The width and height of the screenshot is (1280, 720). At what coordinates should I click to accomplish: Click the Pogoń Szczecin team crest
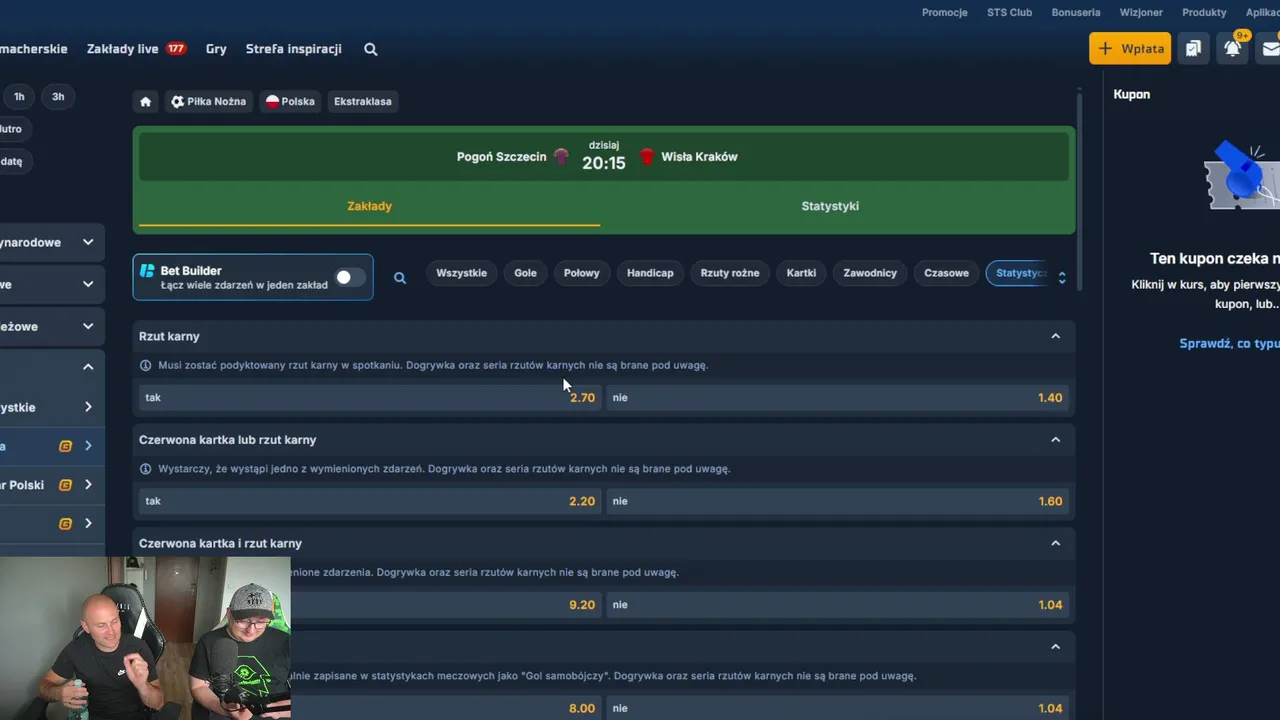tap(561, 156)
